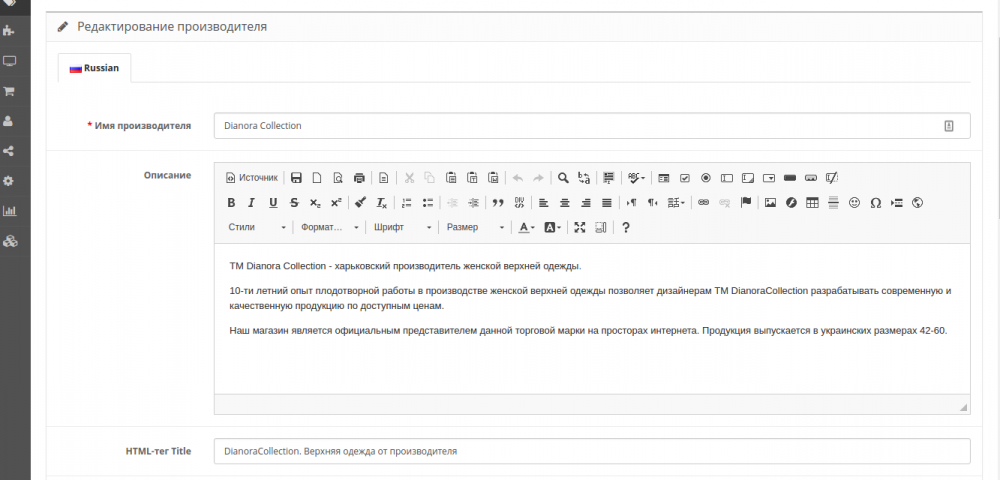Click the Select All icon
Screen dimensions: 1000x480
[x=608, y=178]
